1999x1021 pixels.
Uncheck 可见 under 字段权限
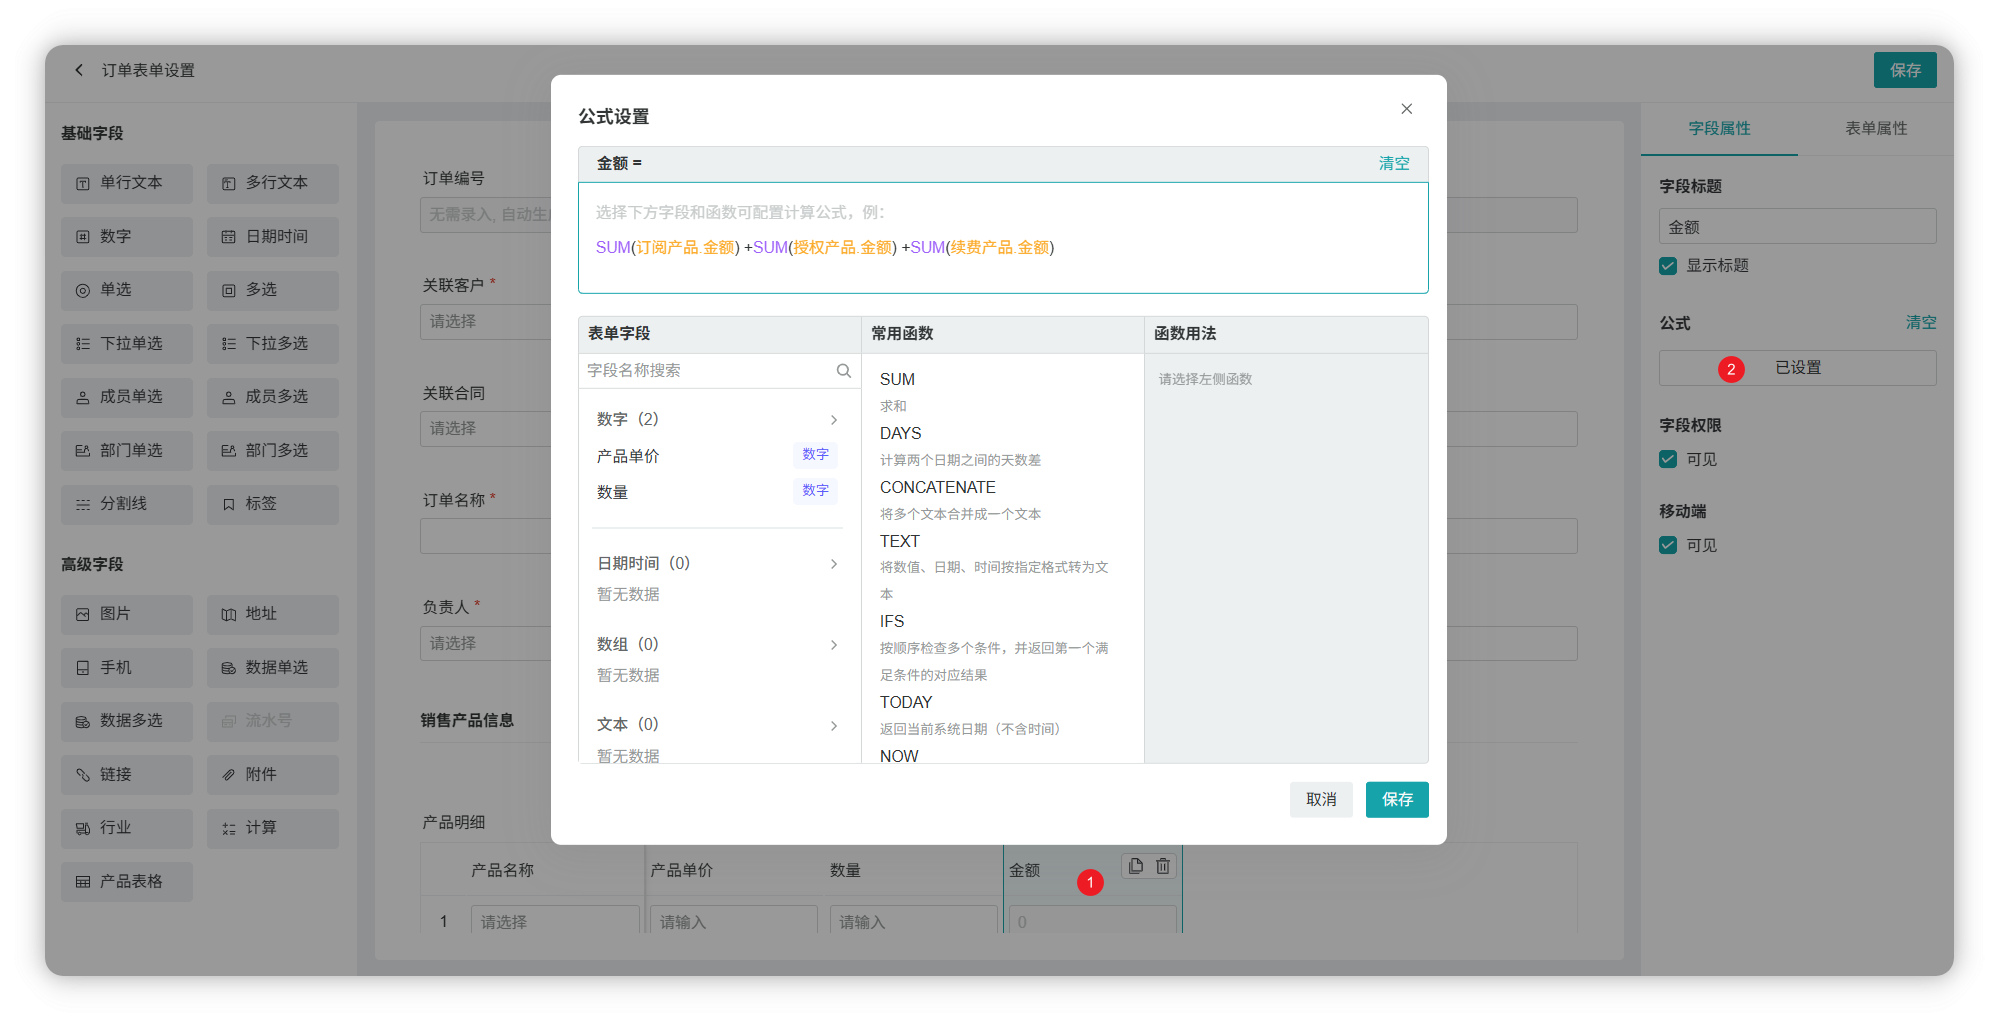[1667, 459]
